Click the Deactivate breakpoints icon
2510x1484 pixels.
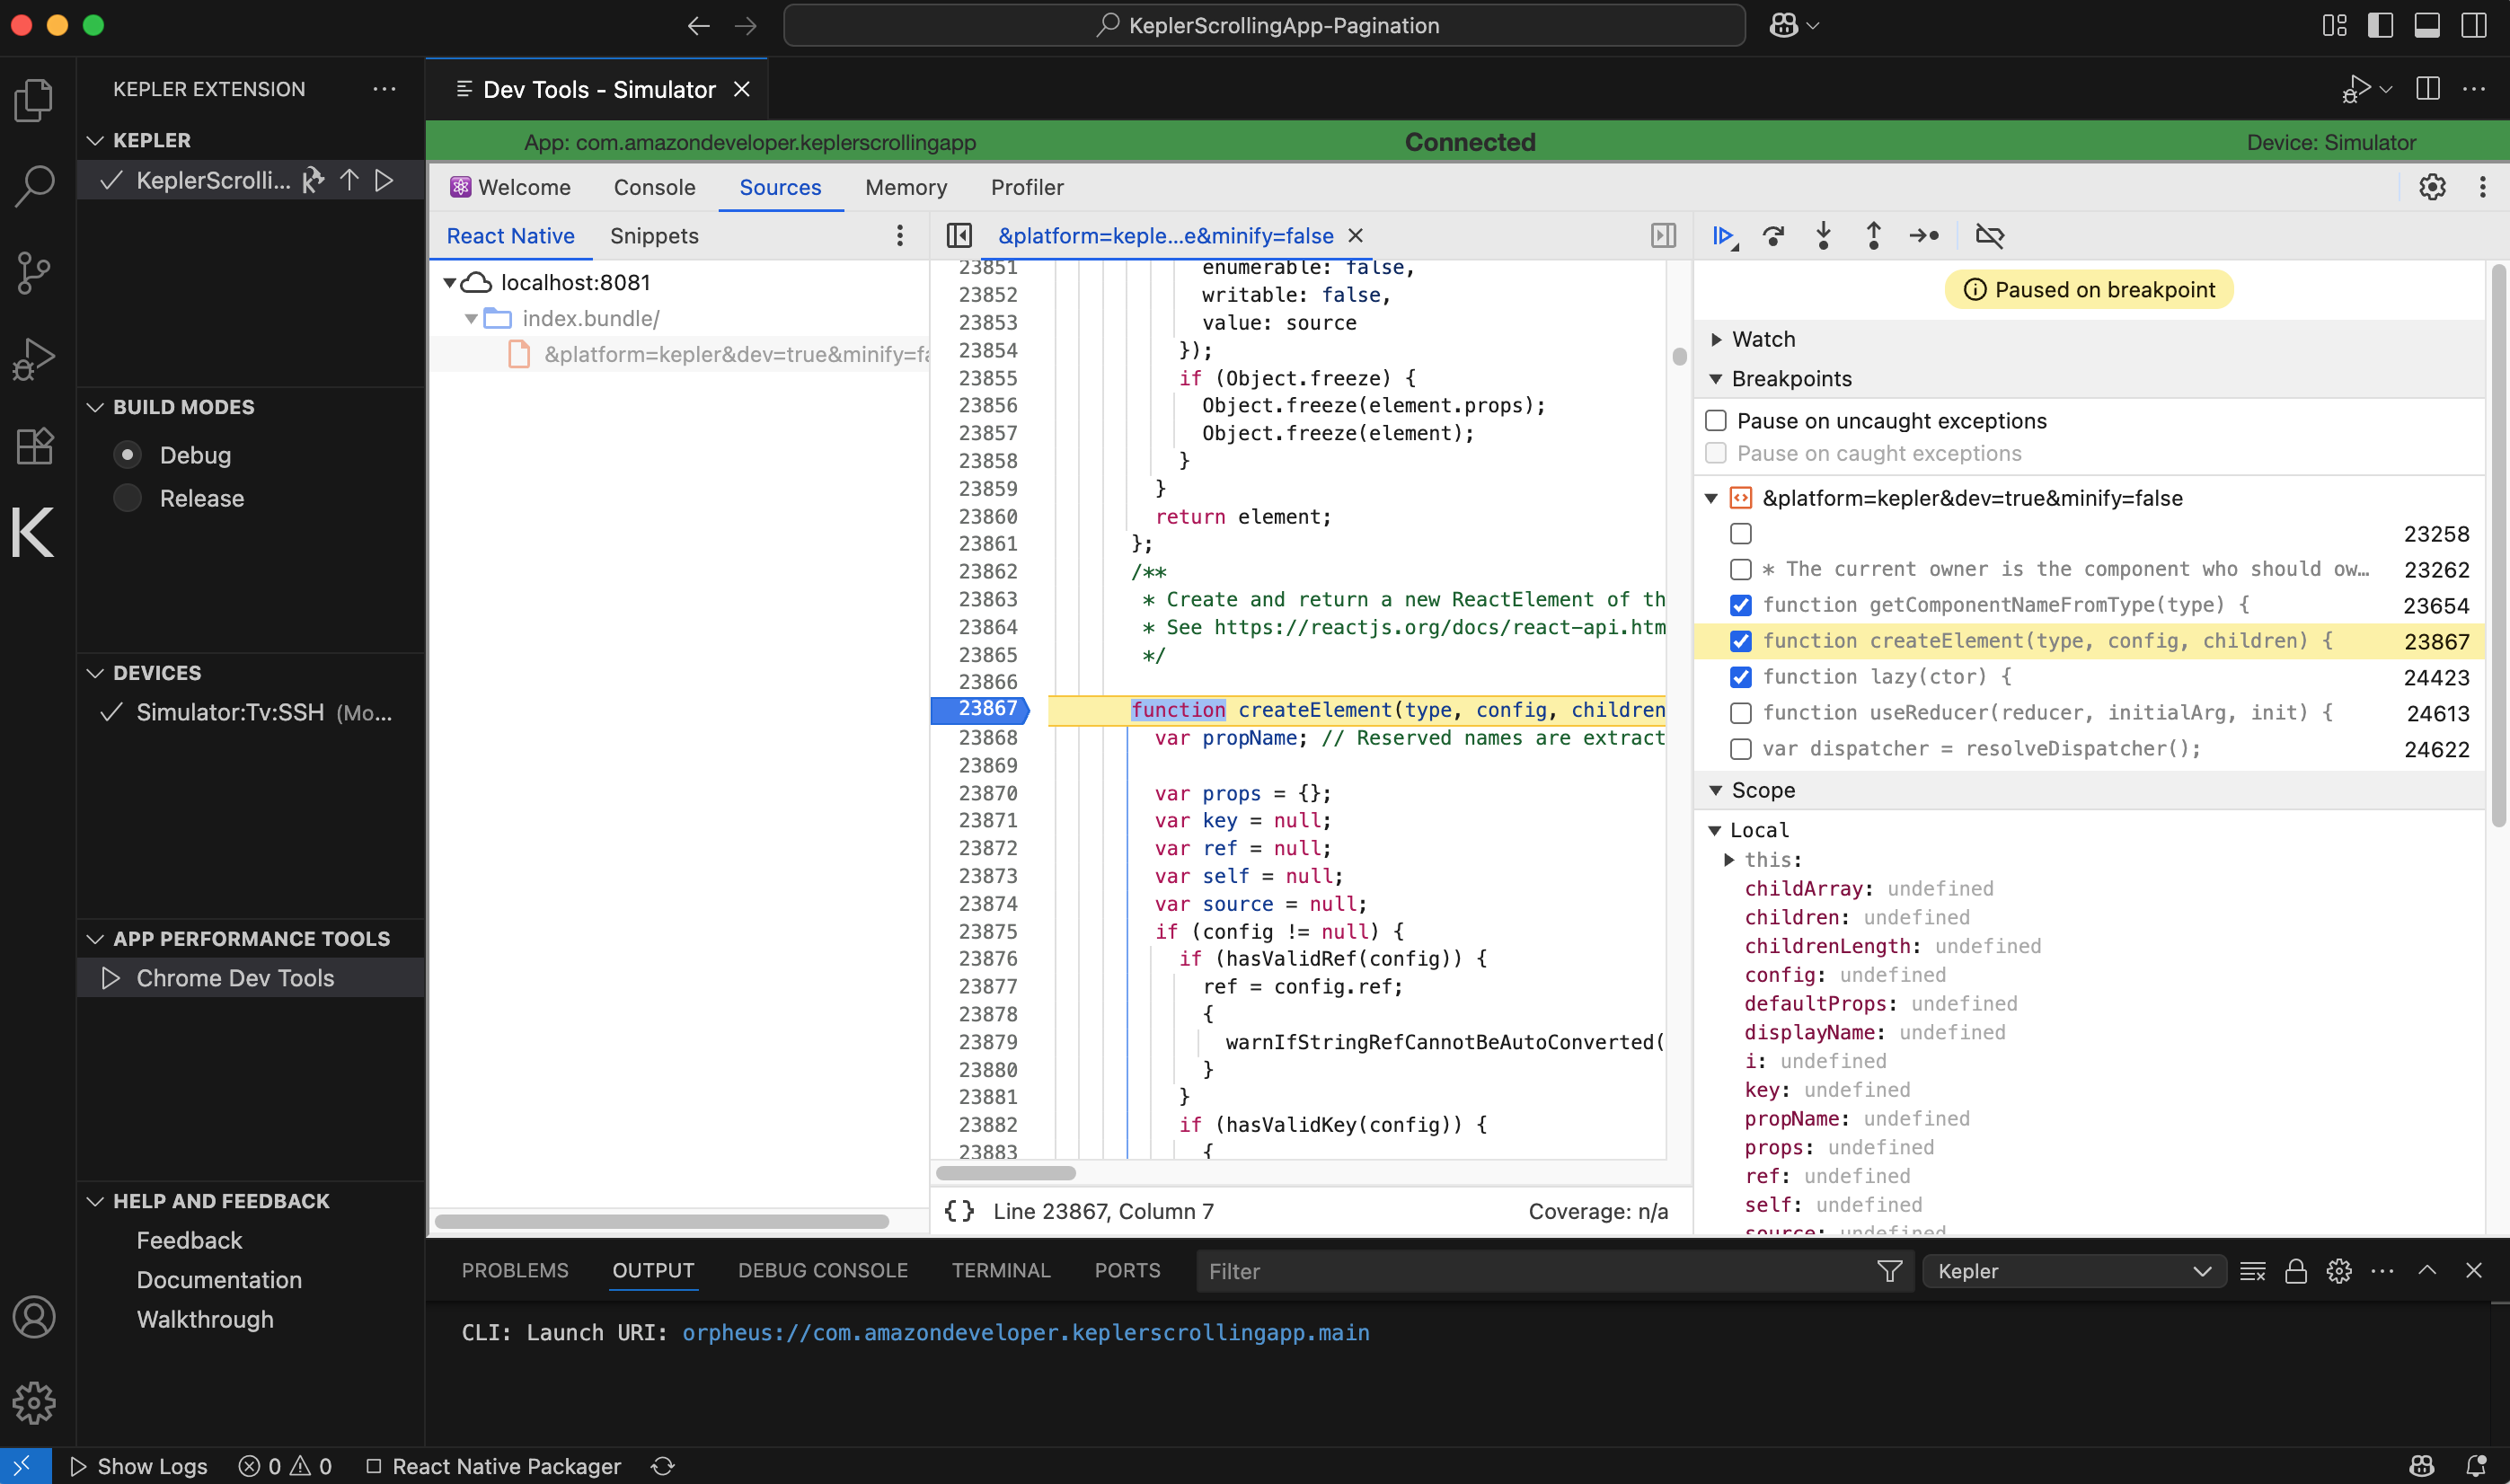point(1990,236)
